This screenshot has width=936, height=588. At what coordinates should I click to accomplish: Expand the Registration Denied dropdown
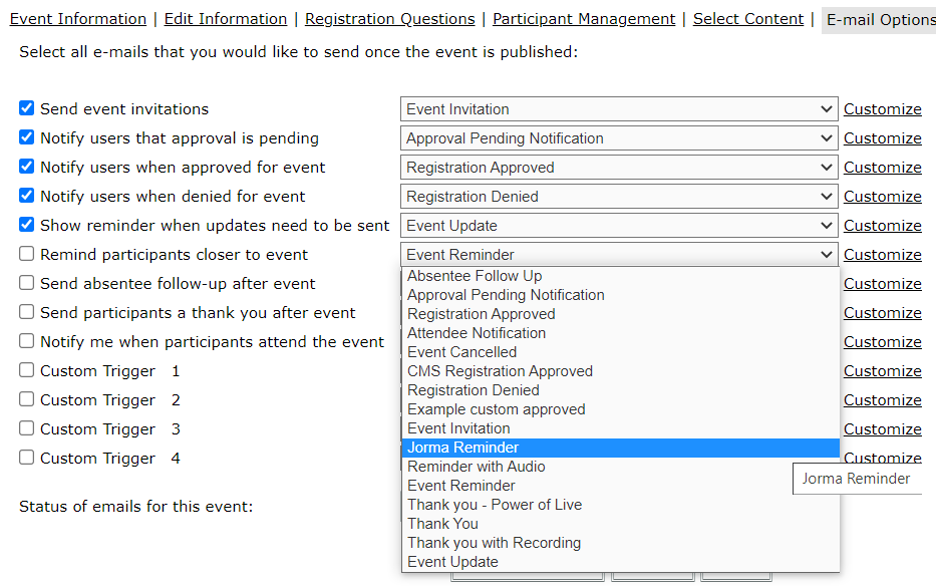619,196
